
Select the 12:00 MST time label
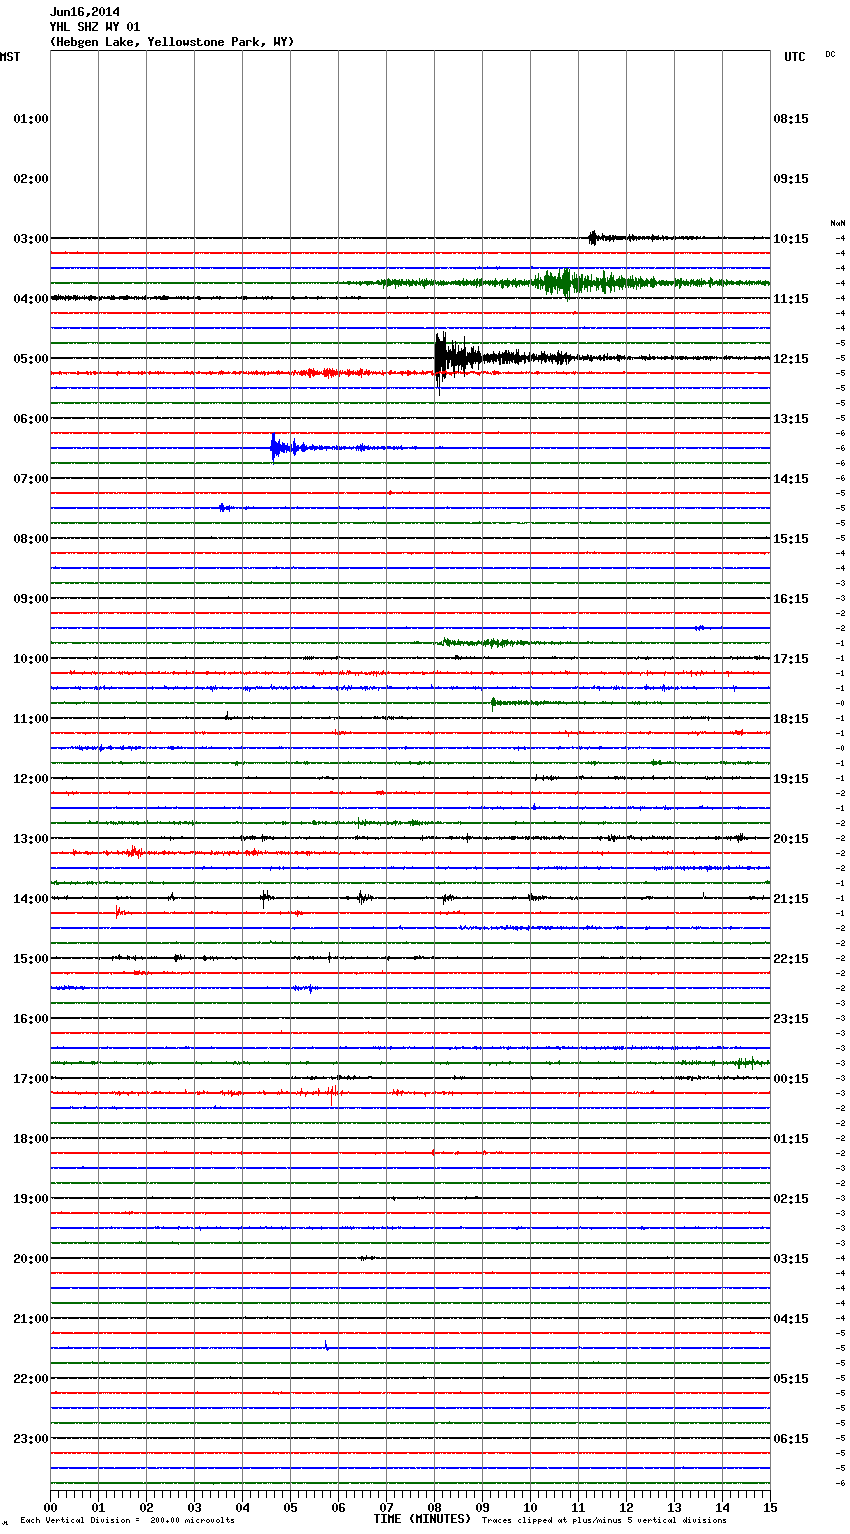coord(31,779)
